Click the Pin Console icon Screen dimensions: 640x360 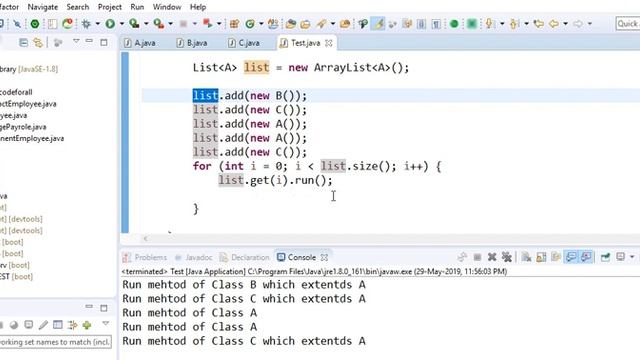coord(606,257)
